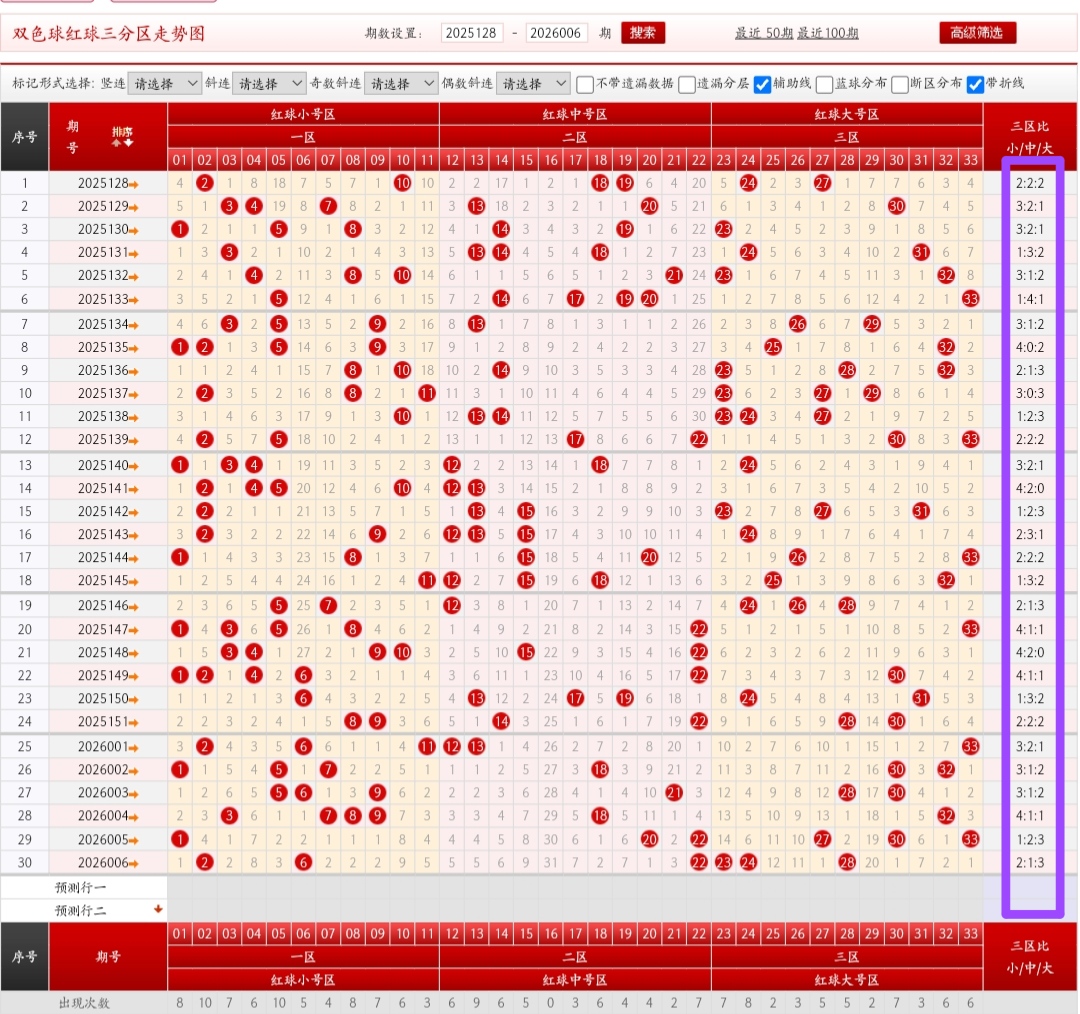Uncheck the 辅助线 checkbox
The width and height of the screenshot is (1080, 1014).
(x=762, y=84)
